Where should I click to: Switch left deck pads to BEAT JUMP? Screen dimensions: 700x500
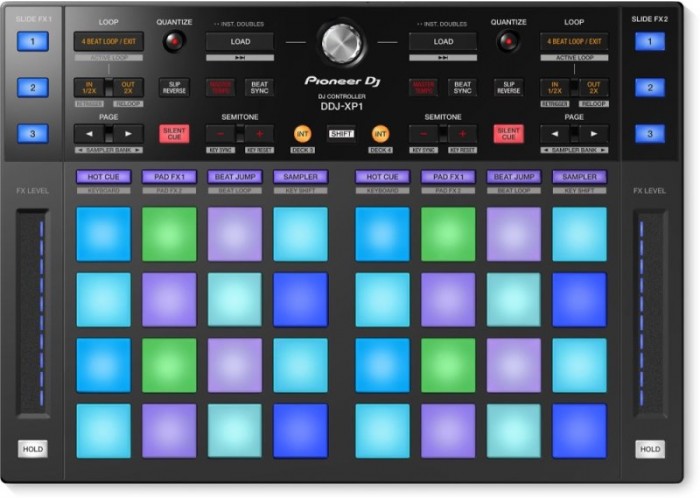point(235,177)
